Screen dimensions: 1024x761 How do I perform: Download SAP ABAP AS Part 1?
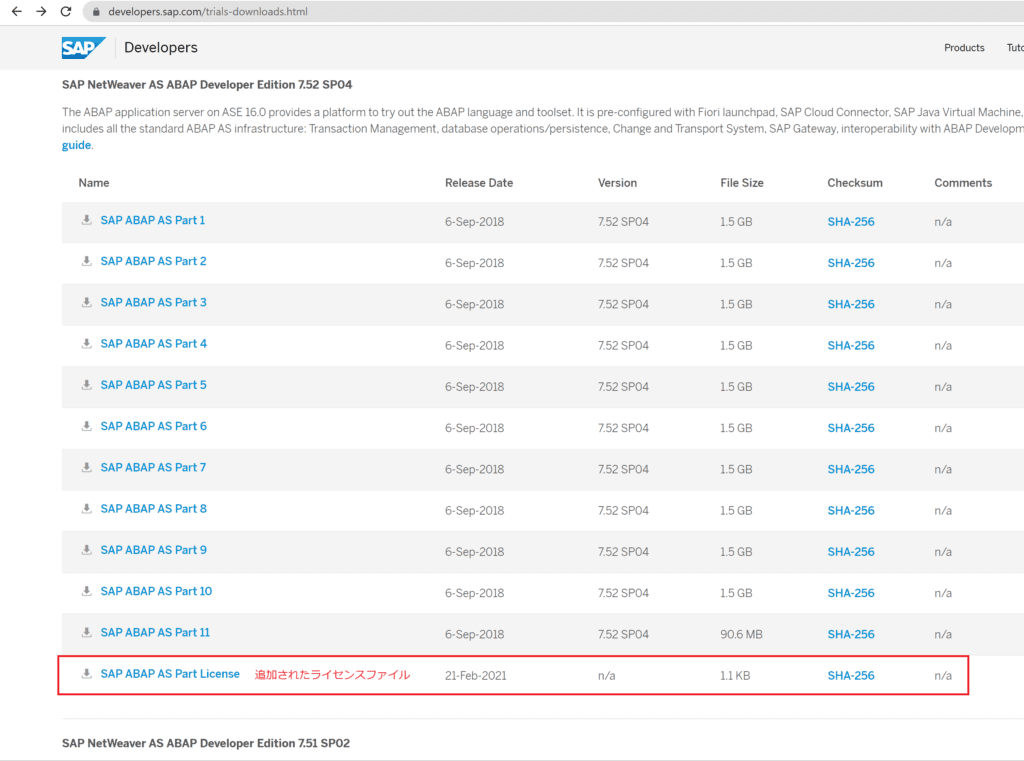[x=153, y=220]
